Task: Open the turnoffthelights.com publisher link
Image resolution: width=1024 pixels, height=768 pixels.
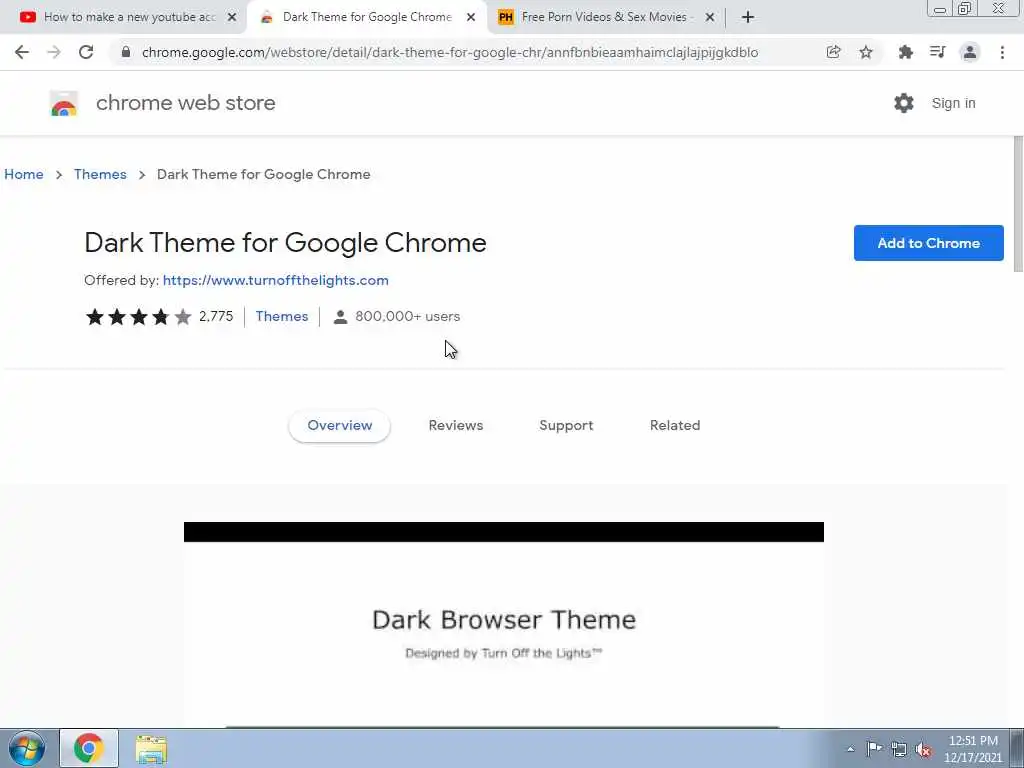Action: pyautogui.click(x=276, y=280)
